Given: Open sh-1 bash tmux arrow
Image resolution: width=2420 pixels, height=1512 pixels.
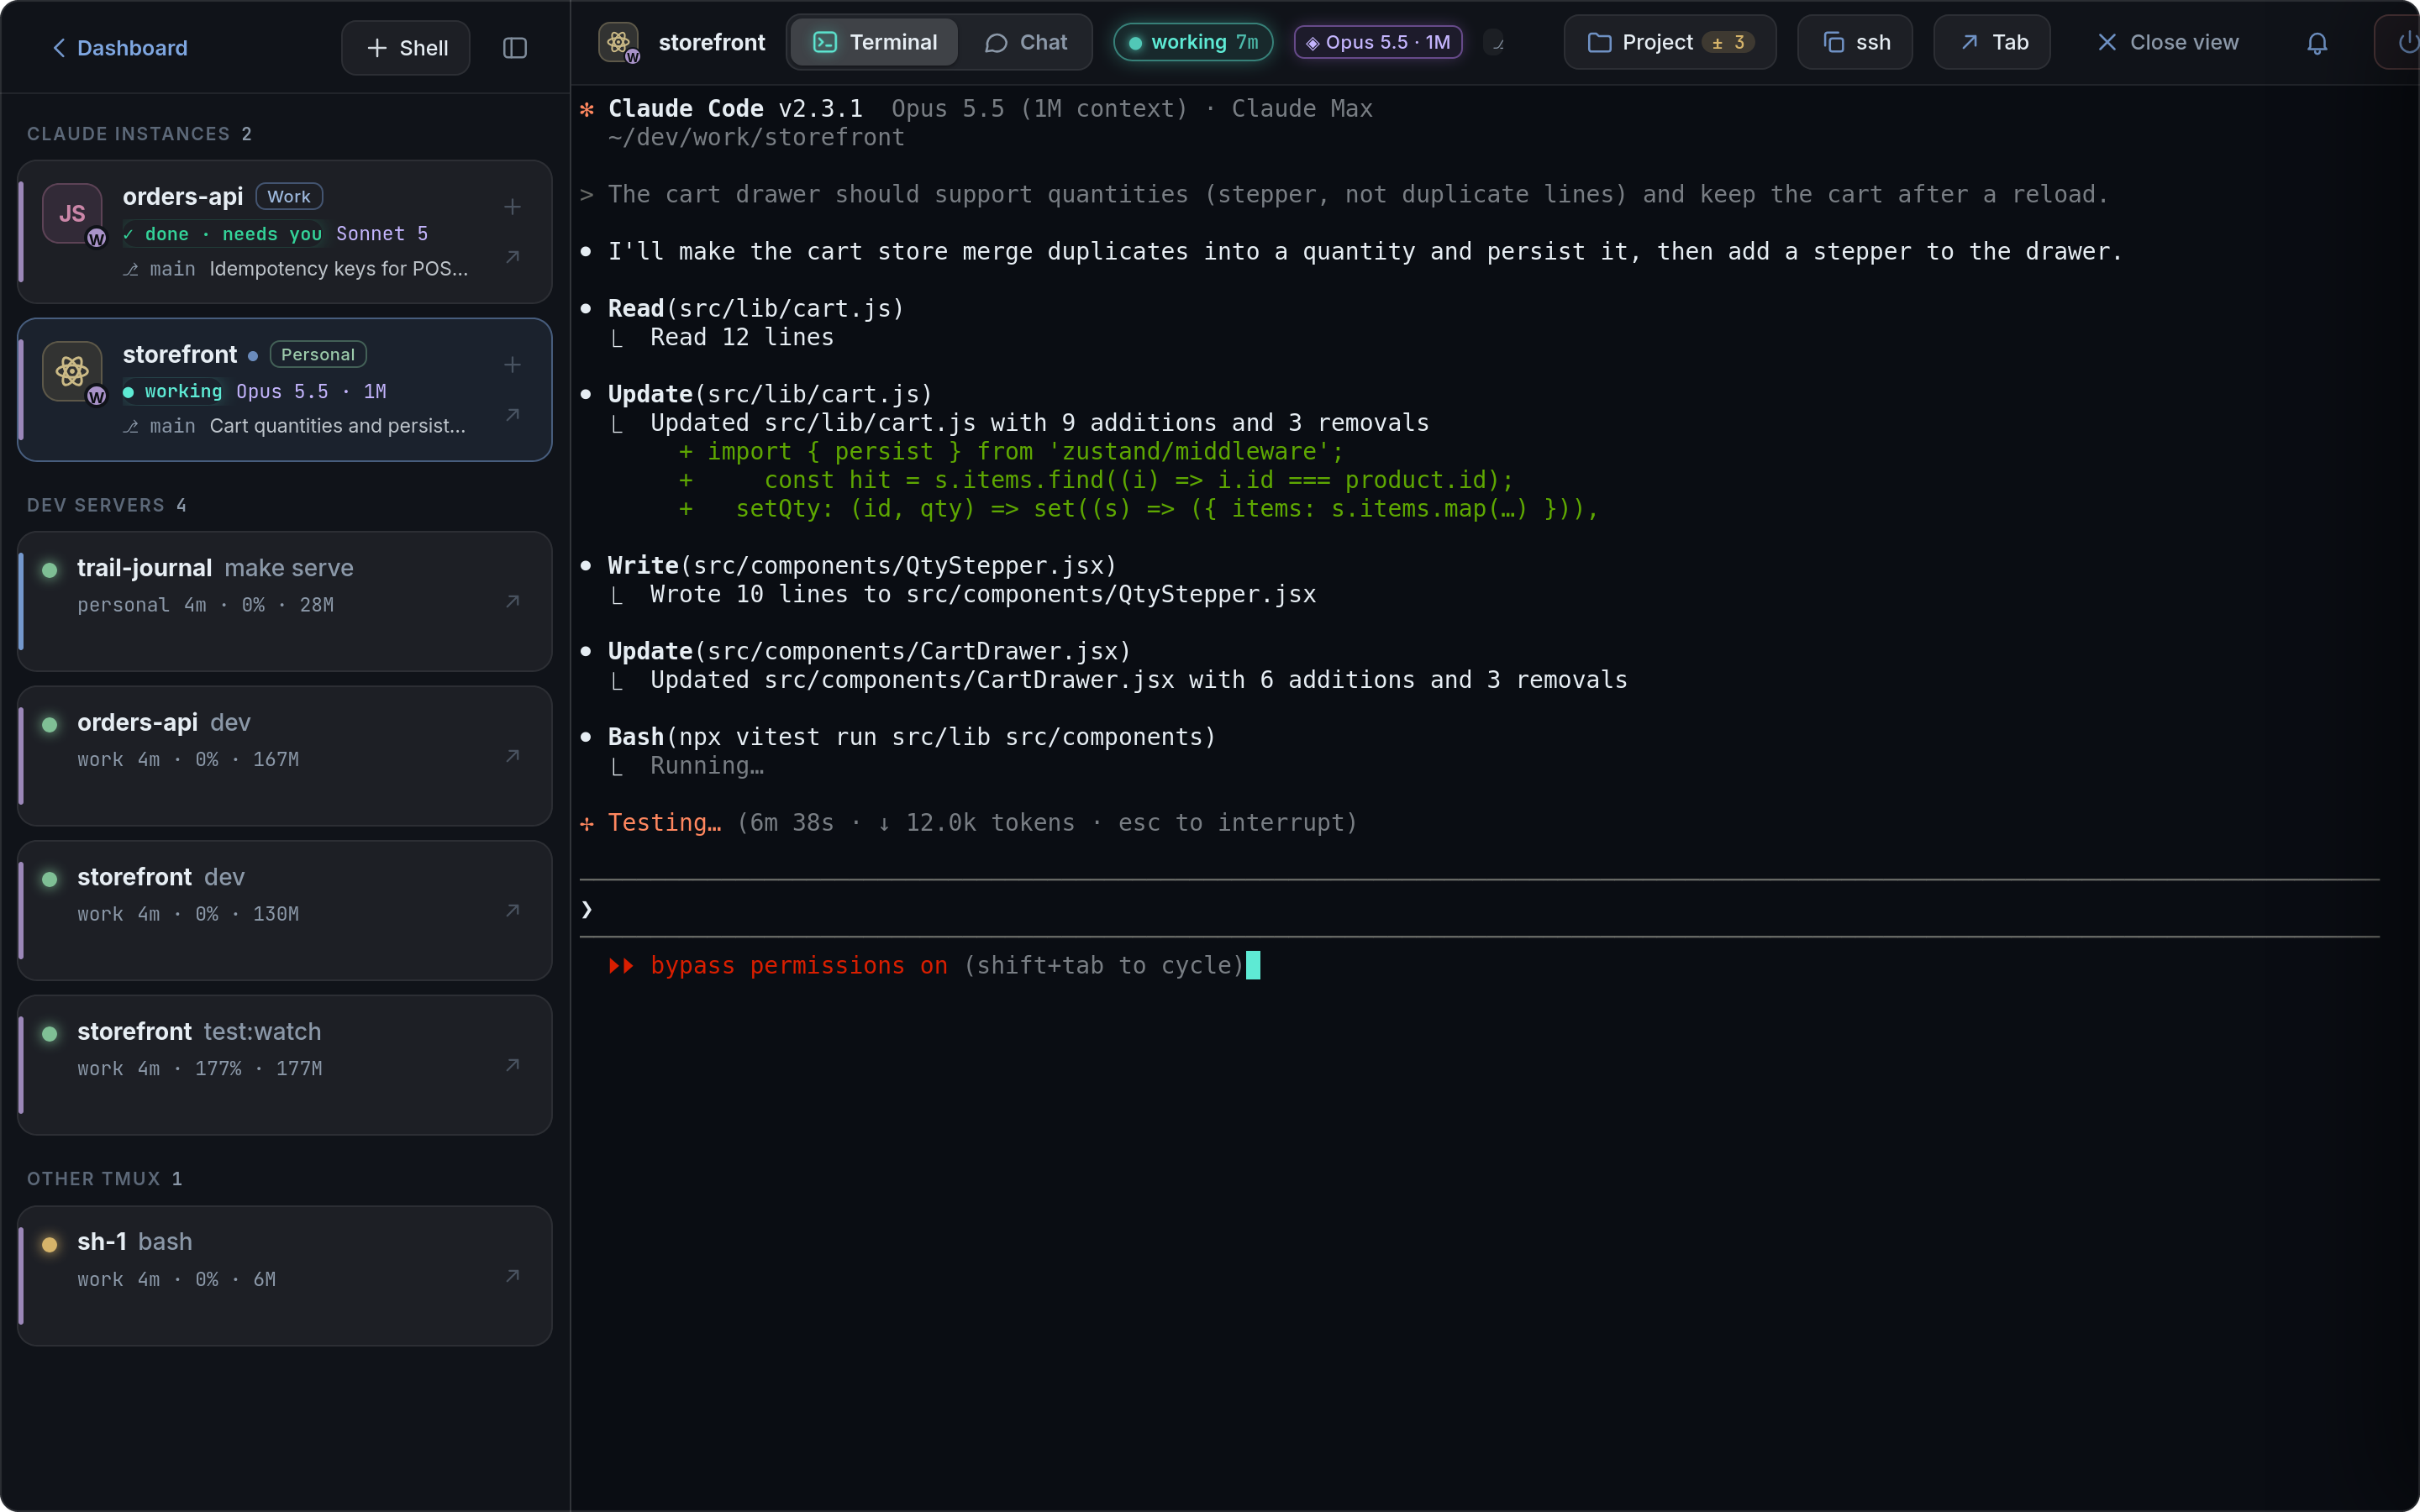Looking at the screenshot, I should (512, 1276).
